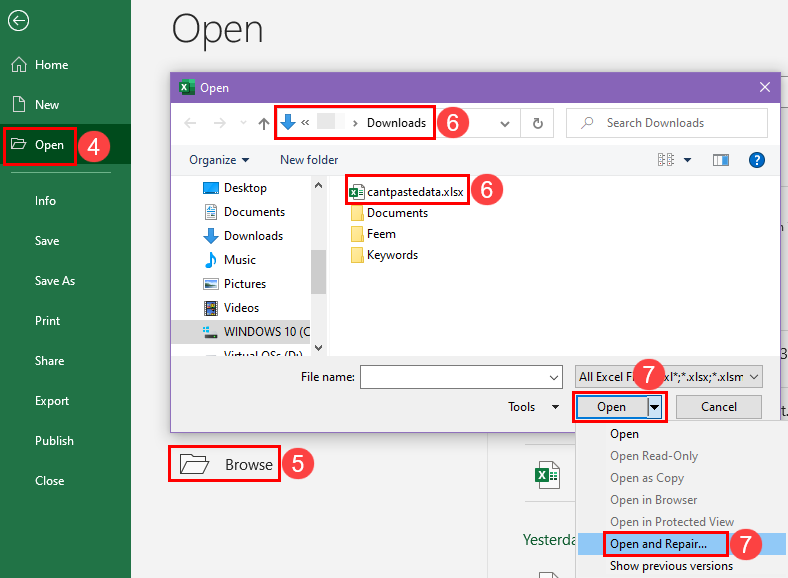This screenshot has width=788, height=578.
Task: Go back using the Backstage arrow
Action: point(19,21)
